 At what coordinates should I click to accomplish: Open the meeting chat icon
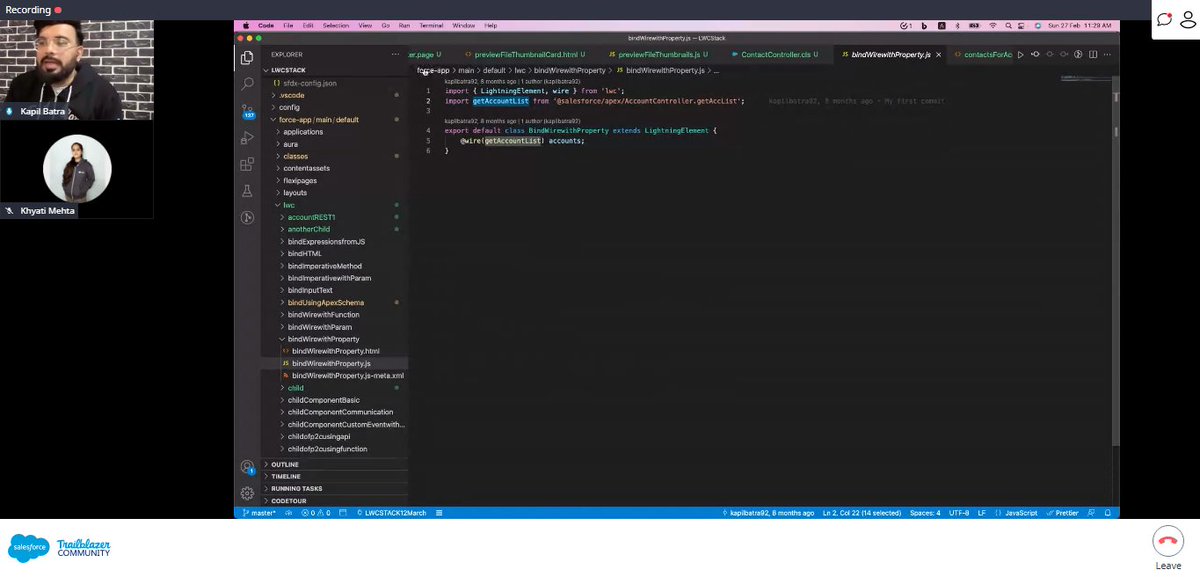pyautogui.click(x=1164, y=19)
